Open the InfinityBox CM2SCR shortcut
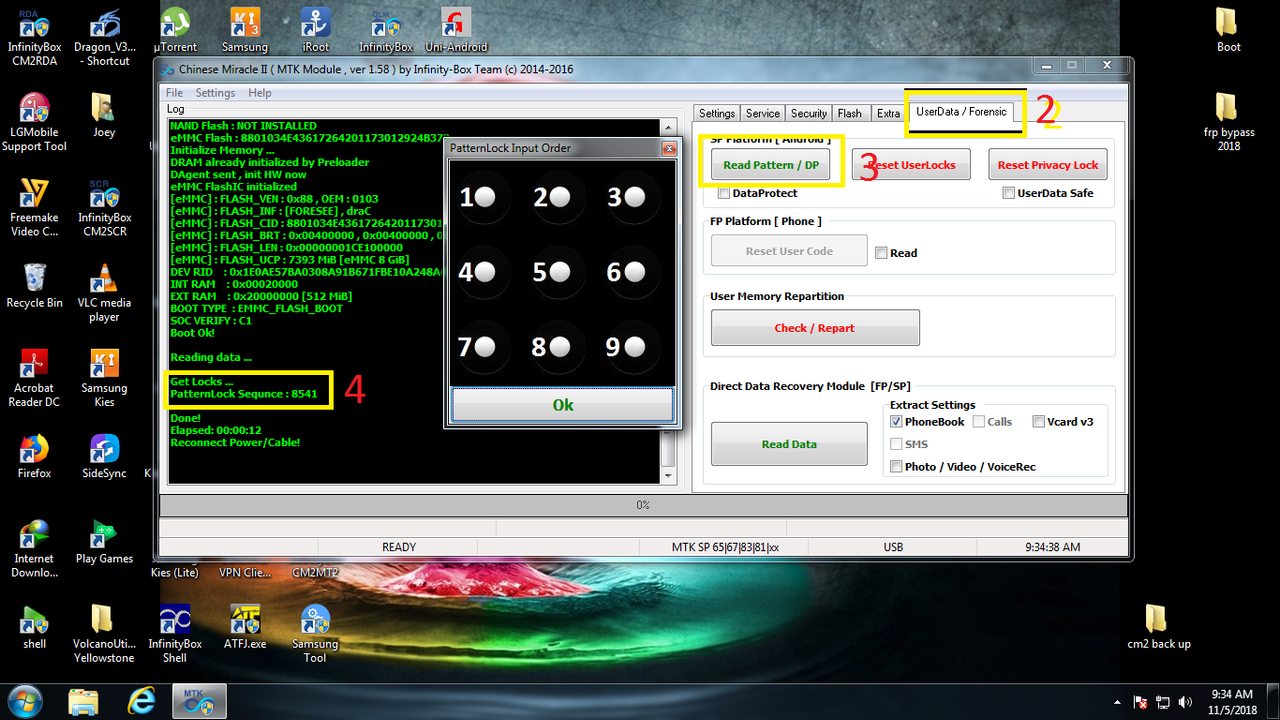Viewport: 1280px width, 720px height. tap(104, 208)
